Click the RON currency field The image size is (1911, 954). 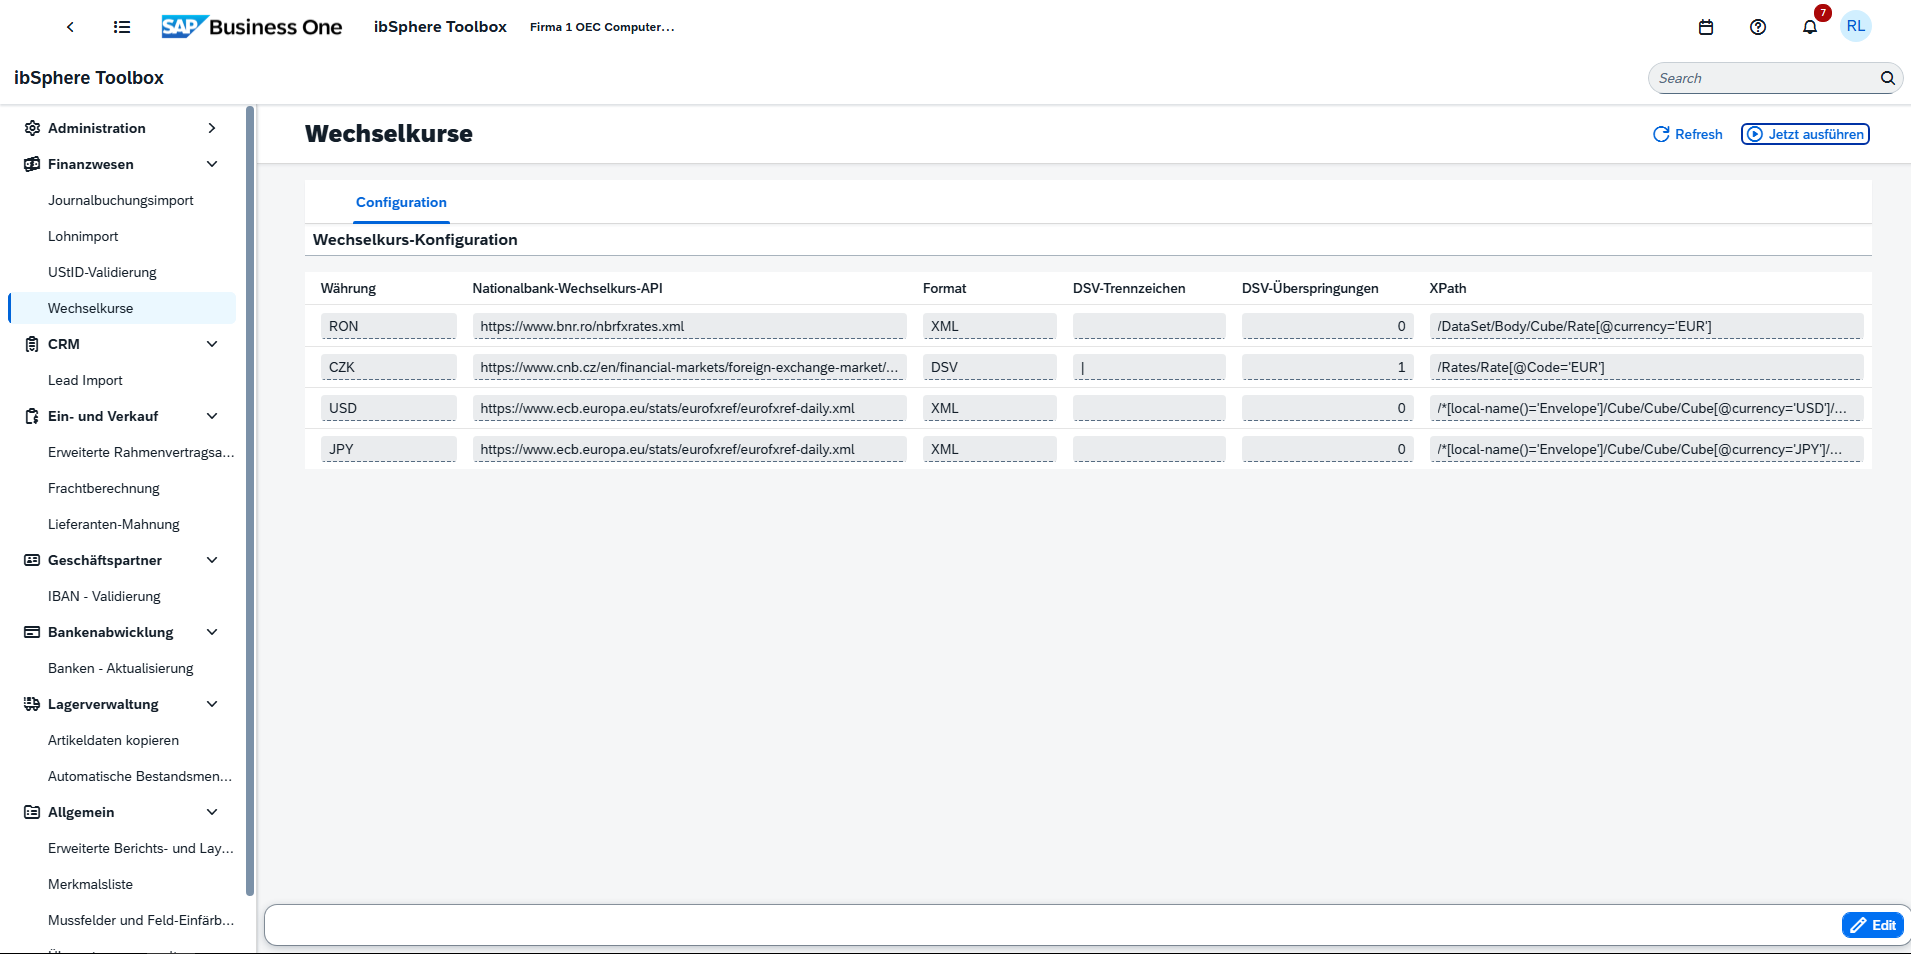click(389, 326)
